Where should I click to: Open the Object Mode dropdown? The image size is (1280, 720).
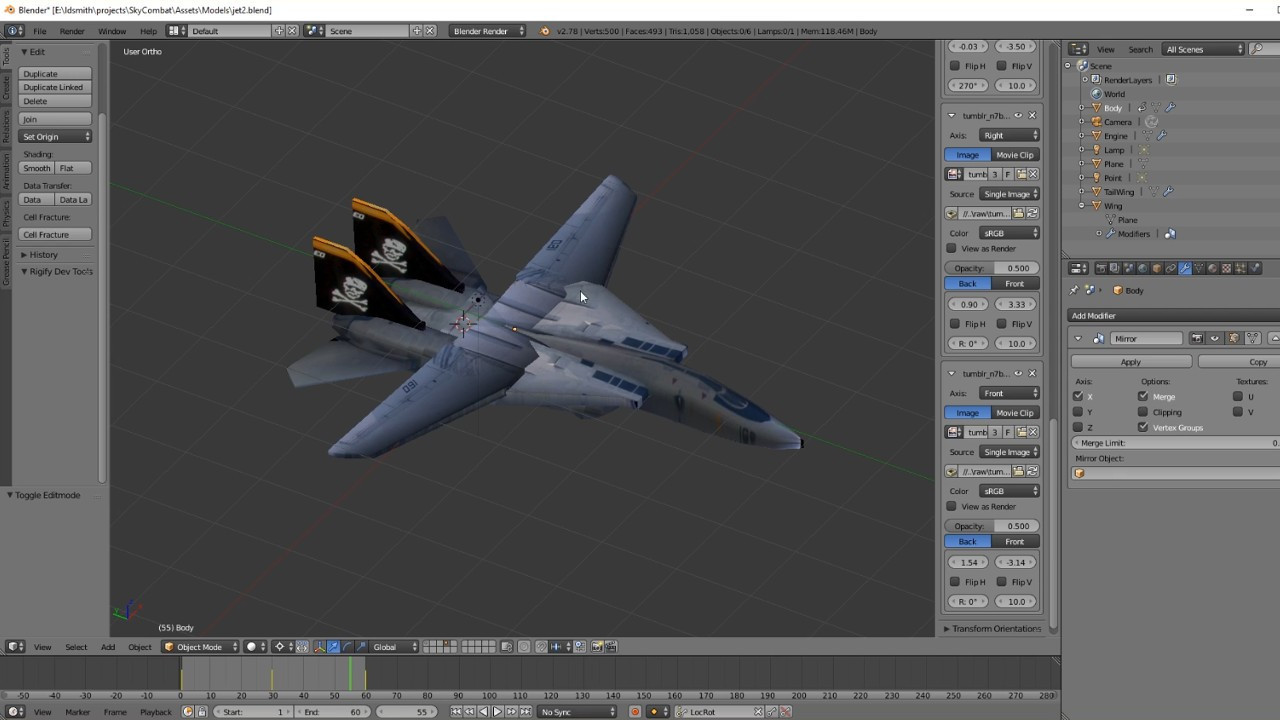pyautogui.click(x=201, y=647)
